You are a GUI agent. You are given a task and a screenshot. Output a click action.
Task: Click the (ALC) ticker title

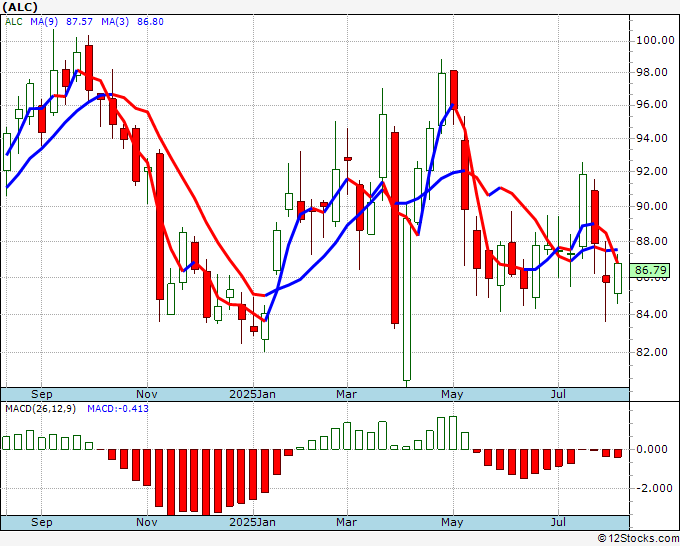20,7
